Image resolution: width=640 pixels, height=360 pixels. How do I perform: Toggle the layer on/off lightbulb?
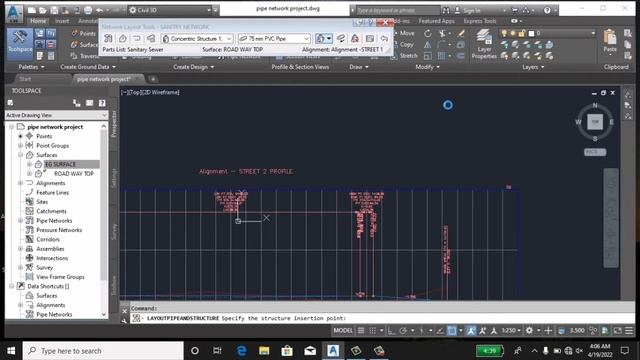click(x=504, y=33)
